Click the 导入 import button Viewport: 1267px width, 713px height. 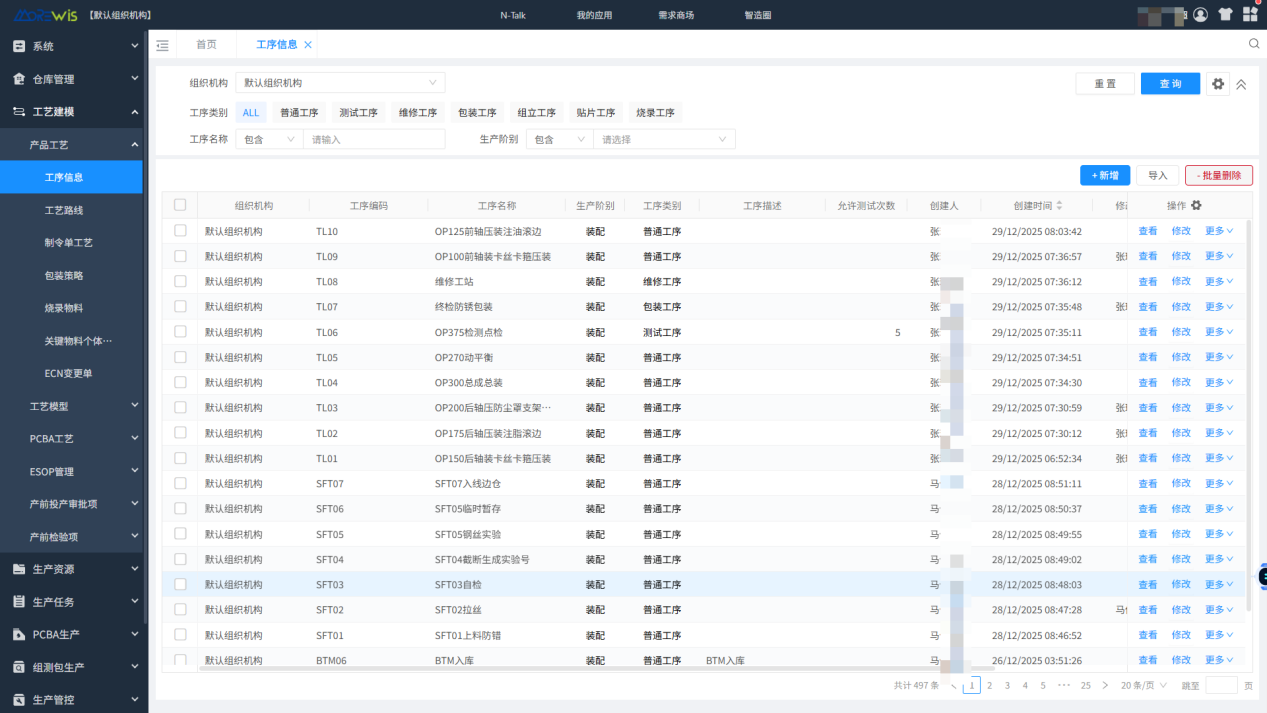click(1158, 175)
